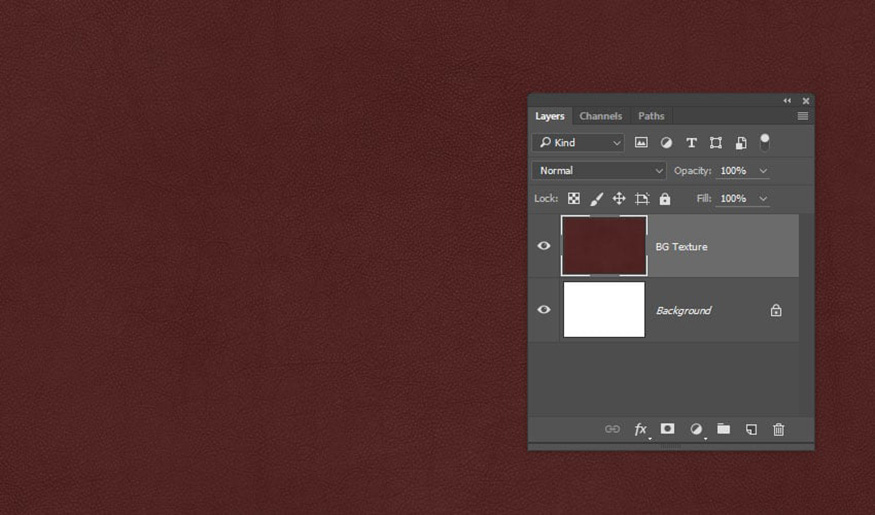
Task: Enable lock transparent pixels
Action: (574, 199)
